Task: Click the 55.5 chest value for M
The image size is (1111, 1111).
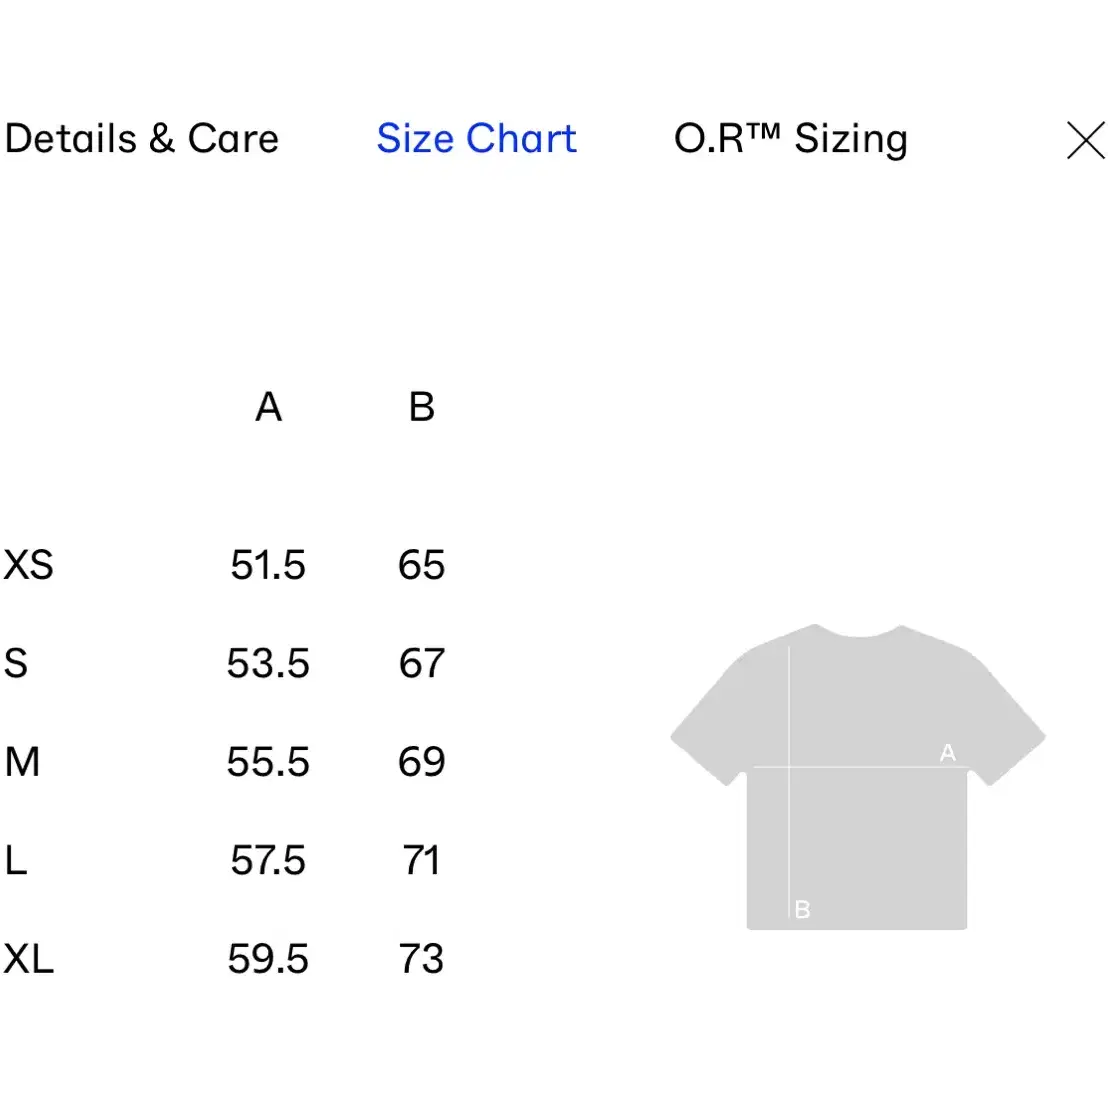Action: (268, 762)
